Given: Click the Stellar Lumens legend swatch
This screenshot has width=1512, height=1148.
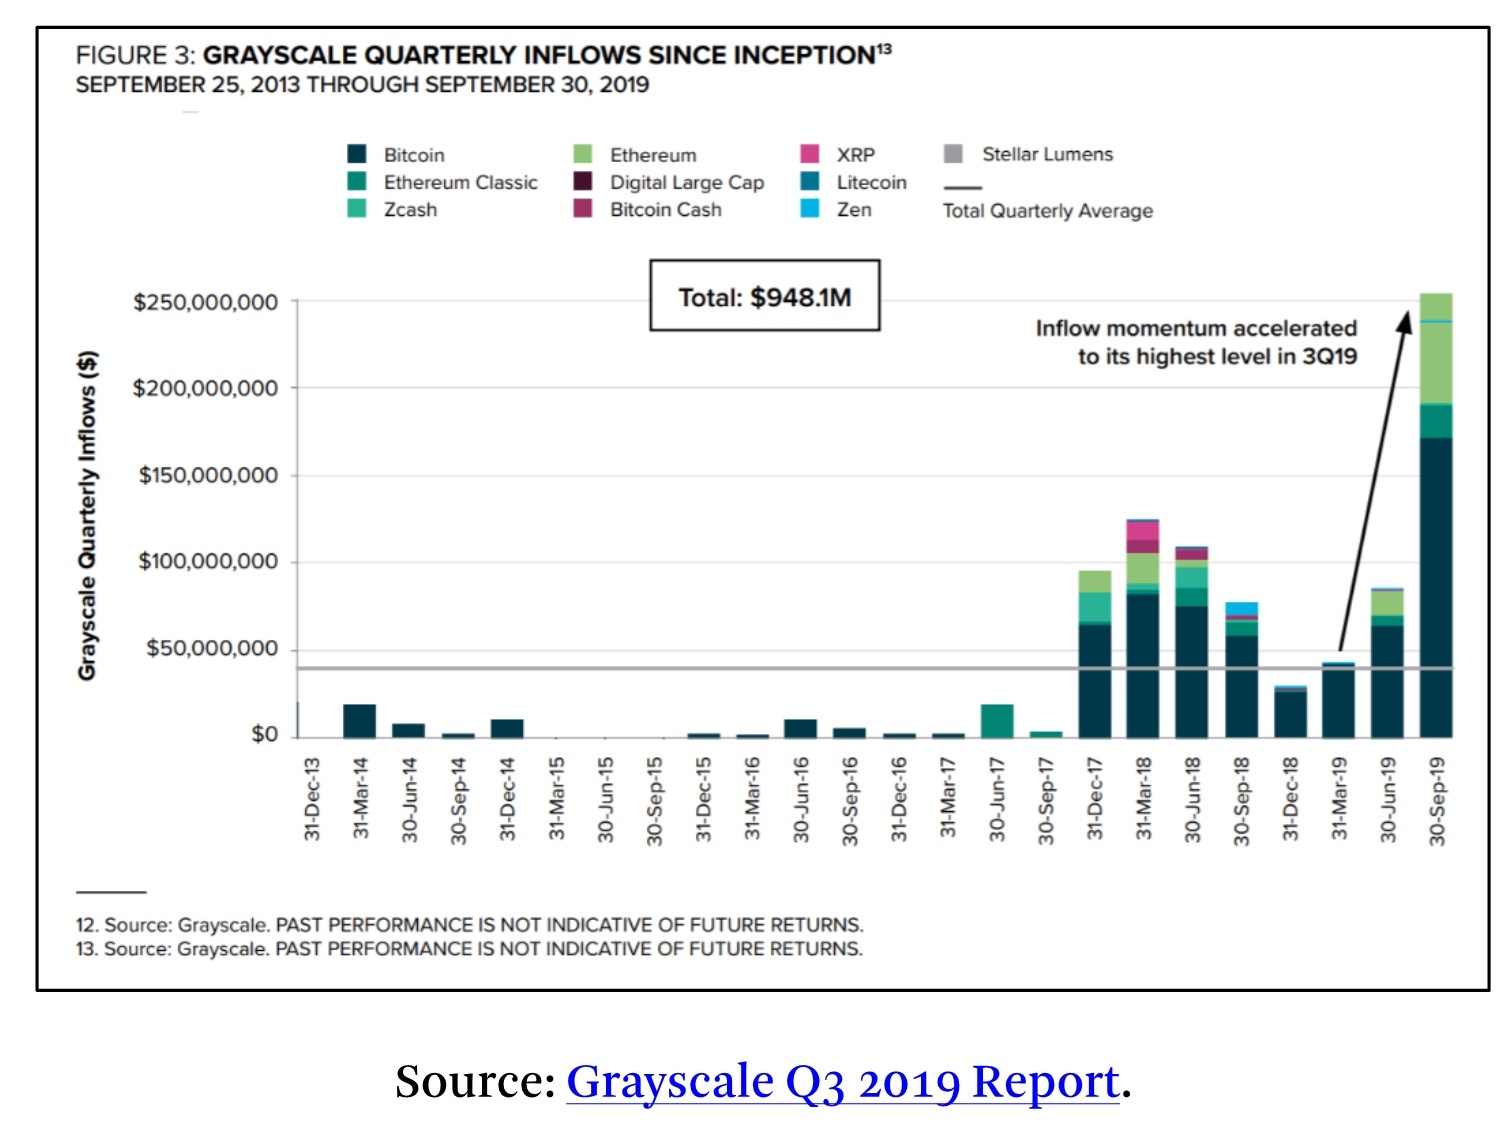Looking at the screenshot, I should click(953, 154).
